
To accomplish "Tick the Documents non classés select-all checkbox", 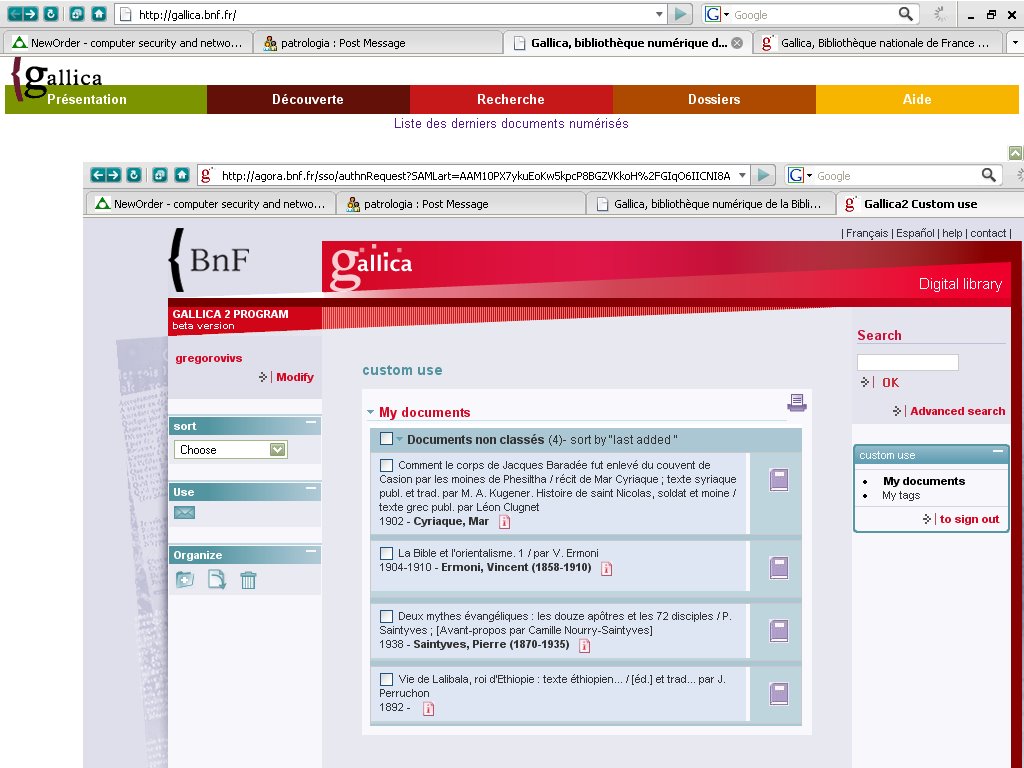I will tap(387, 439).
